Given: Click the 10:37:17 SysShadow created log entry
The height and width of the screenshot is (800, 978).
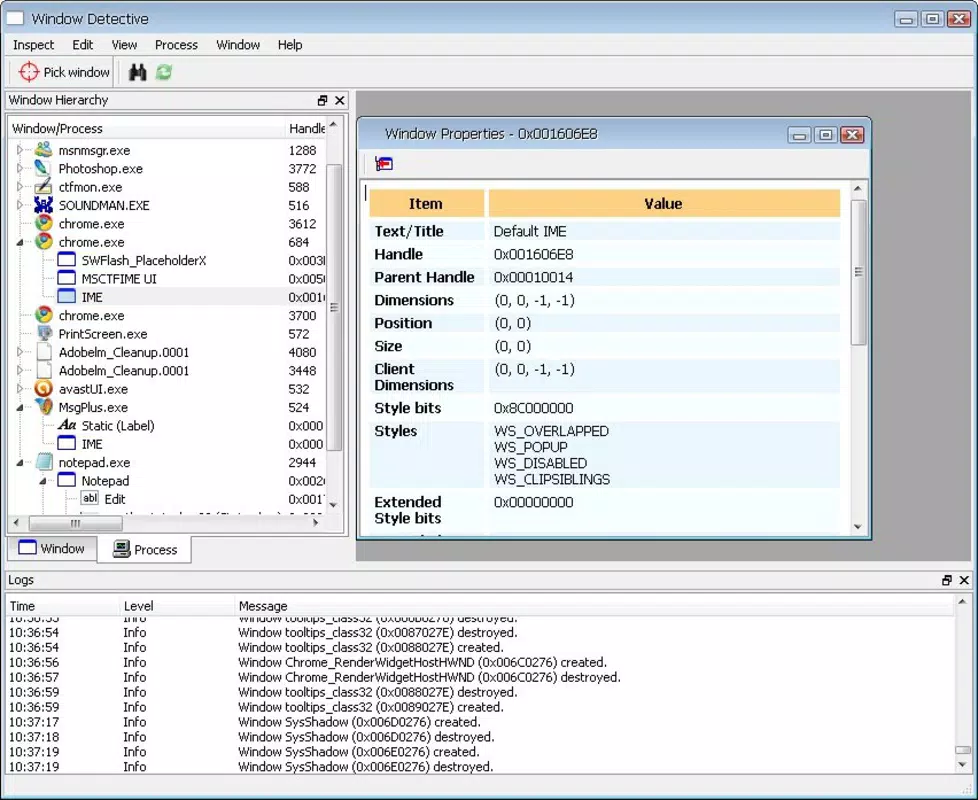Looking at the screenshot, I should [480, 722].
